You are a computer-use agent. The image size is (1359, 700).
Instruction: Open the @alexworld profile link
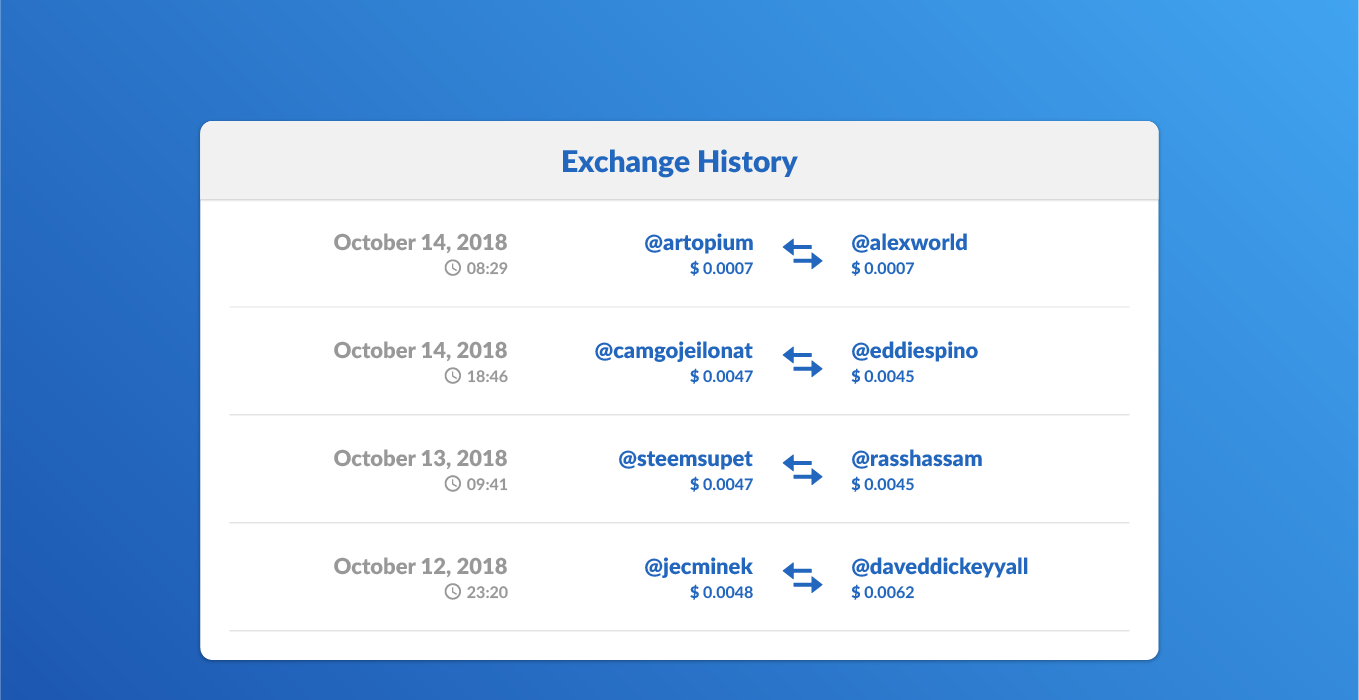click(909, 243)
